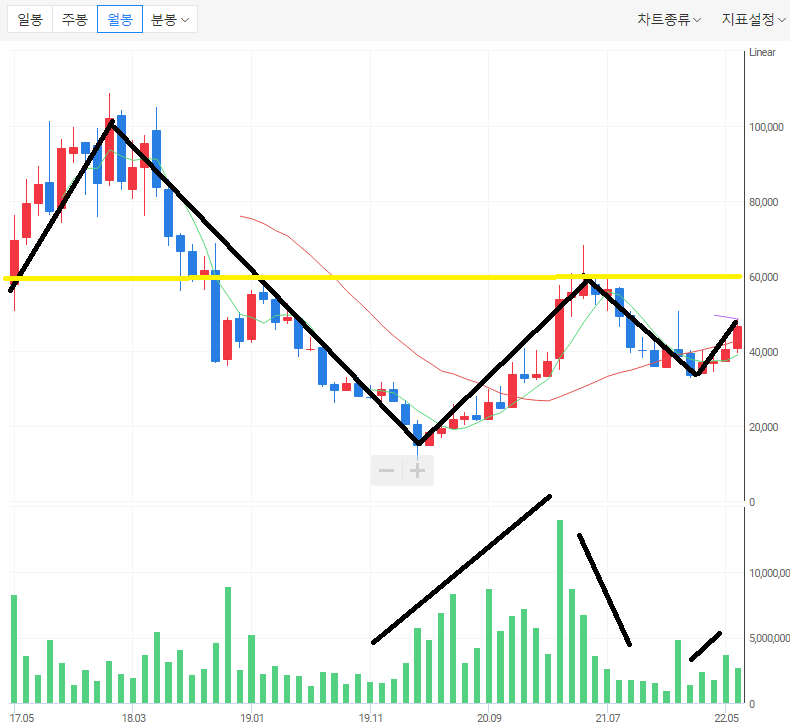Screen dimensions: 790x725
Task: Open the 지표설정 indicator settings dropdown
Action: pos(753,19)
